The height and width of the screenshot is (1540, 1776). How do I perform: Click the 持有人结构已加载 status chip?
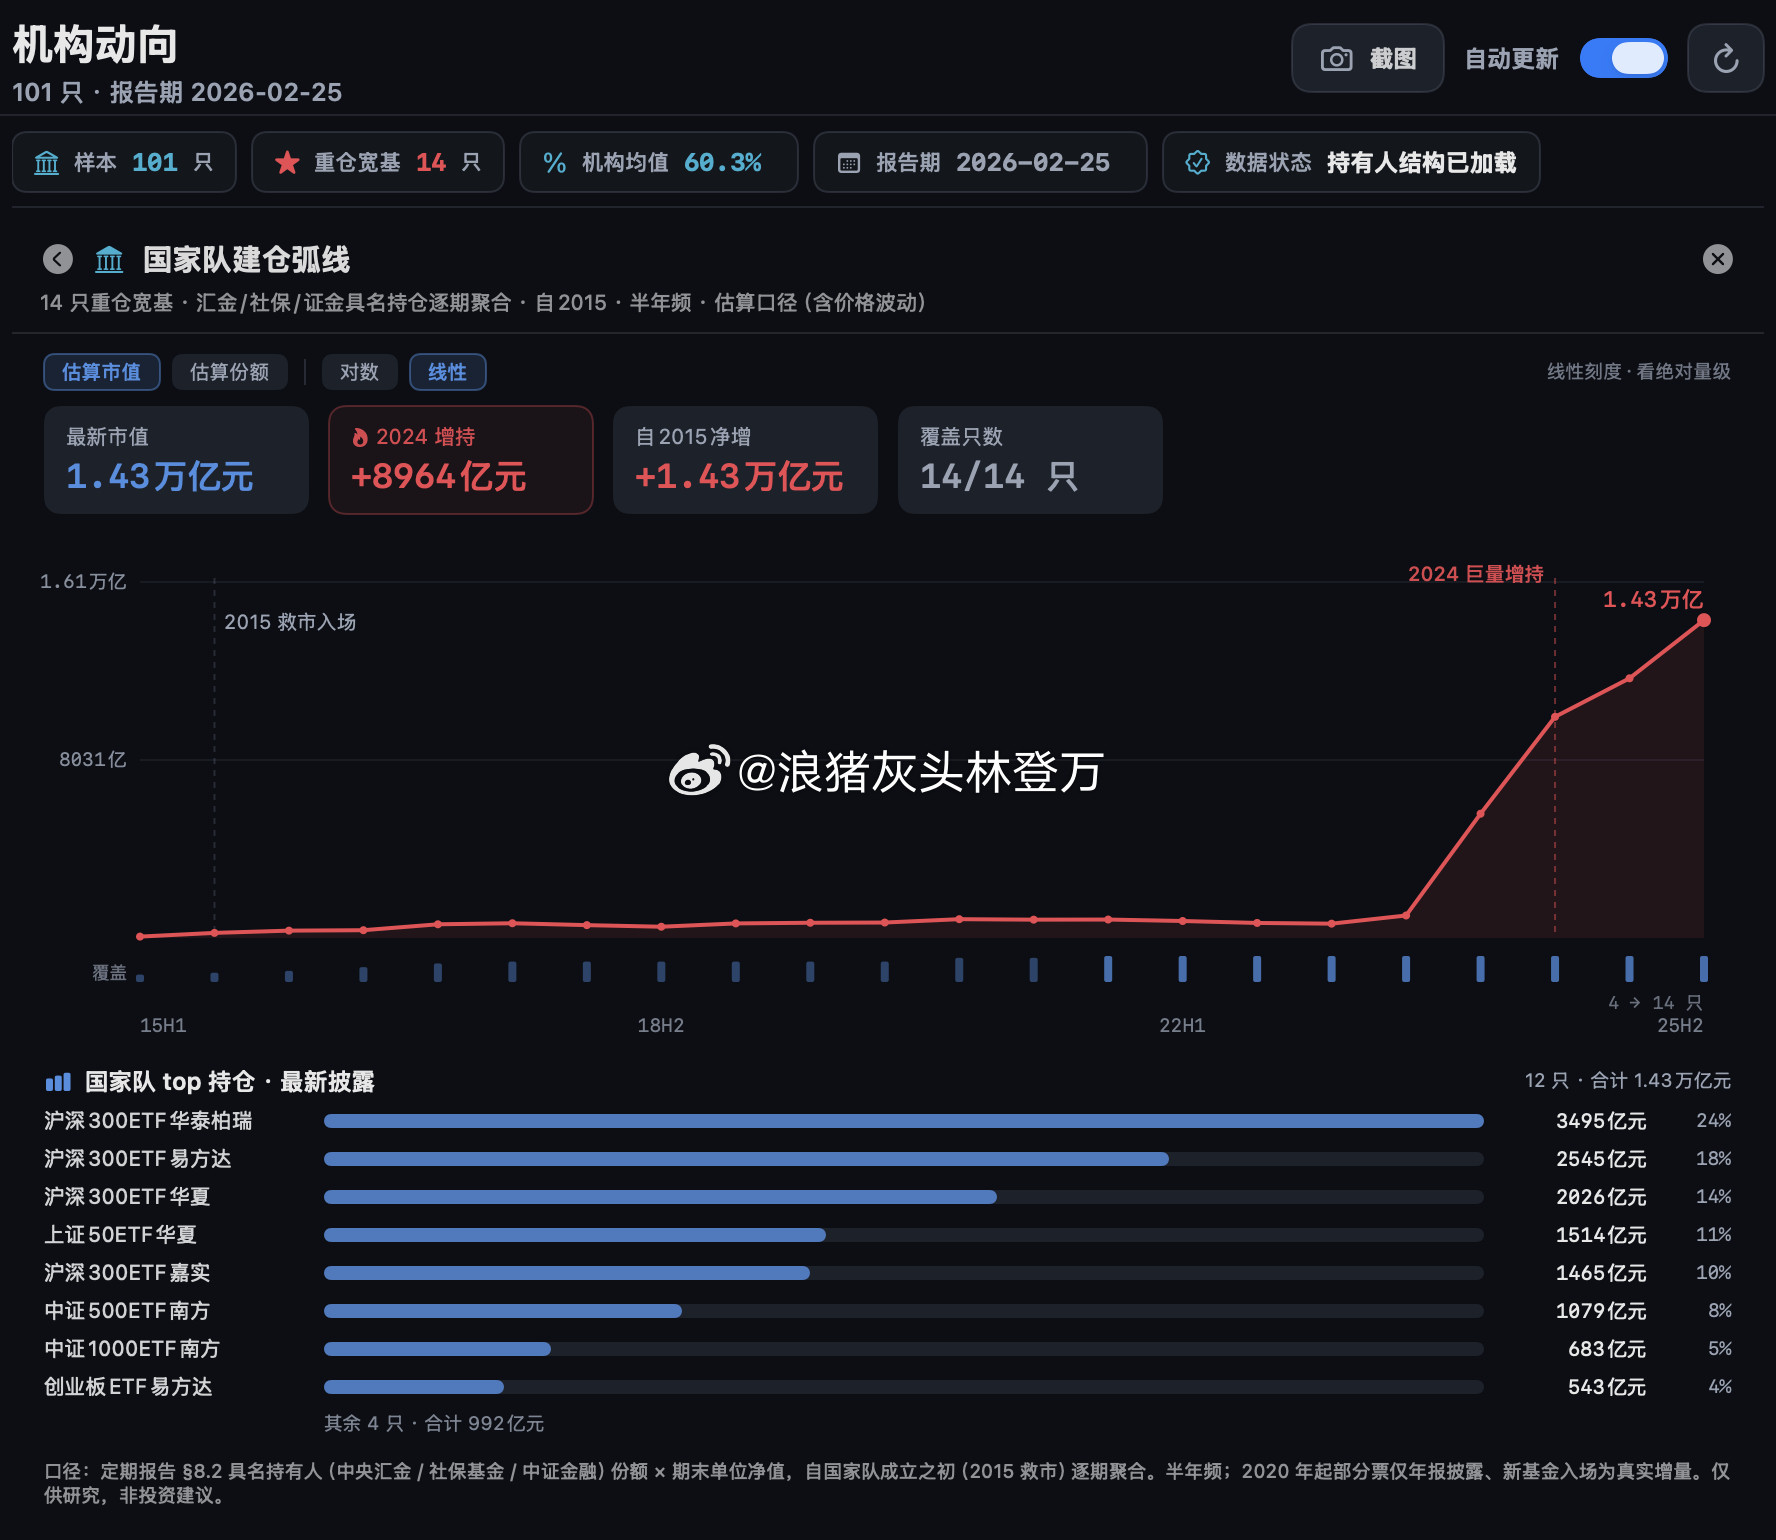click(x=1351, y=163)
